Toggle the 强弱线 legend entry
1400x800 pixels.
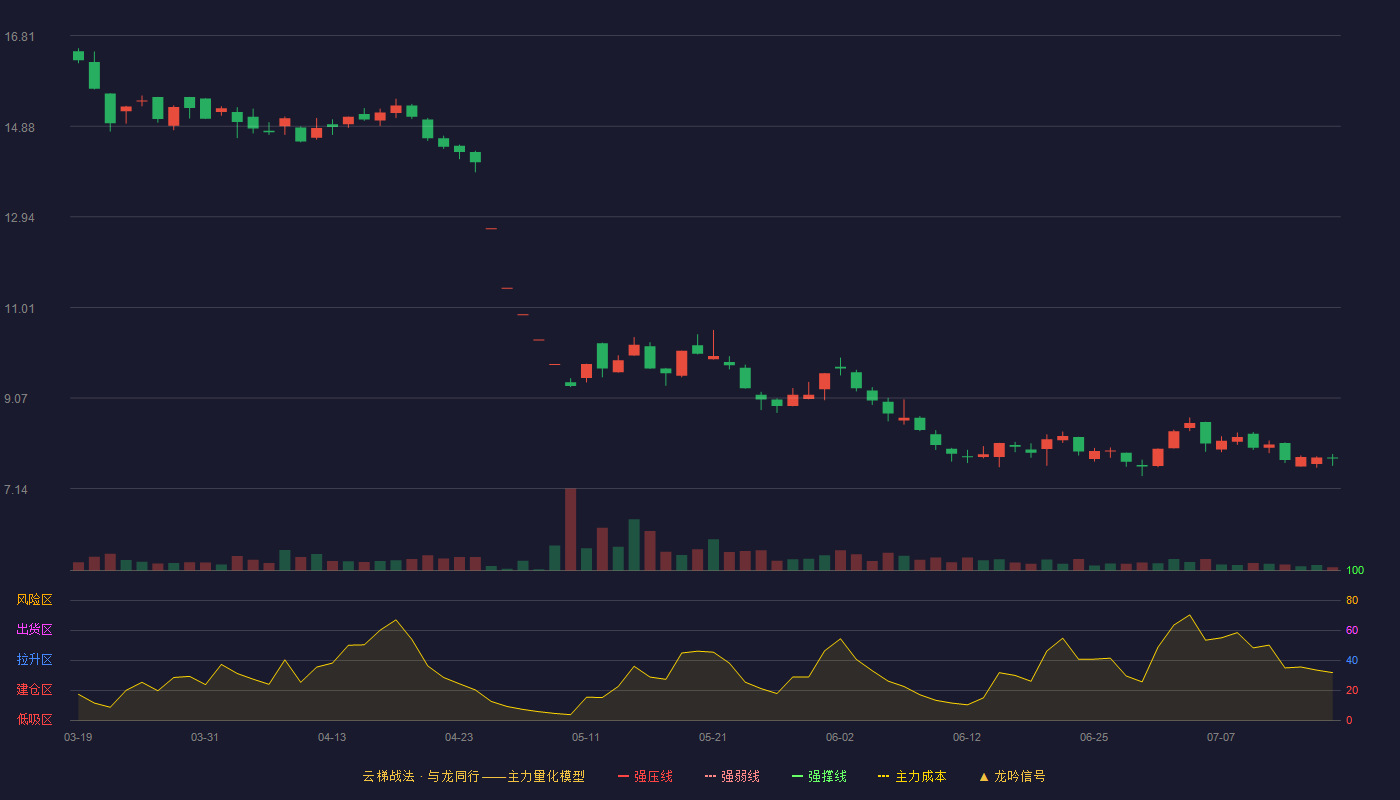pos(732,776)
